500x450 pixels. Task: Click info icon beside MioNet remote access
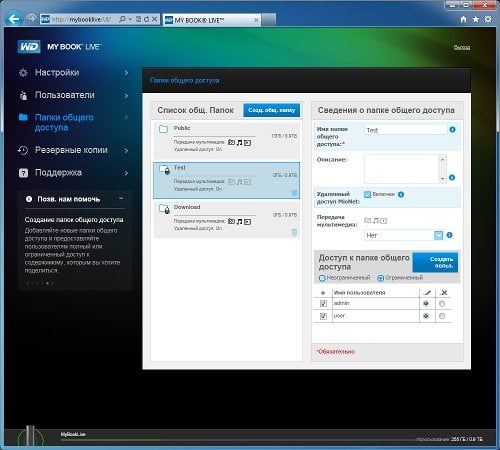pos(401,194)
